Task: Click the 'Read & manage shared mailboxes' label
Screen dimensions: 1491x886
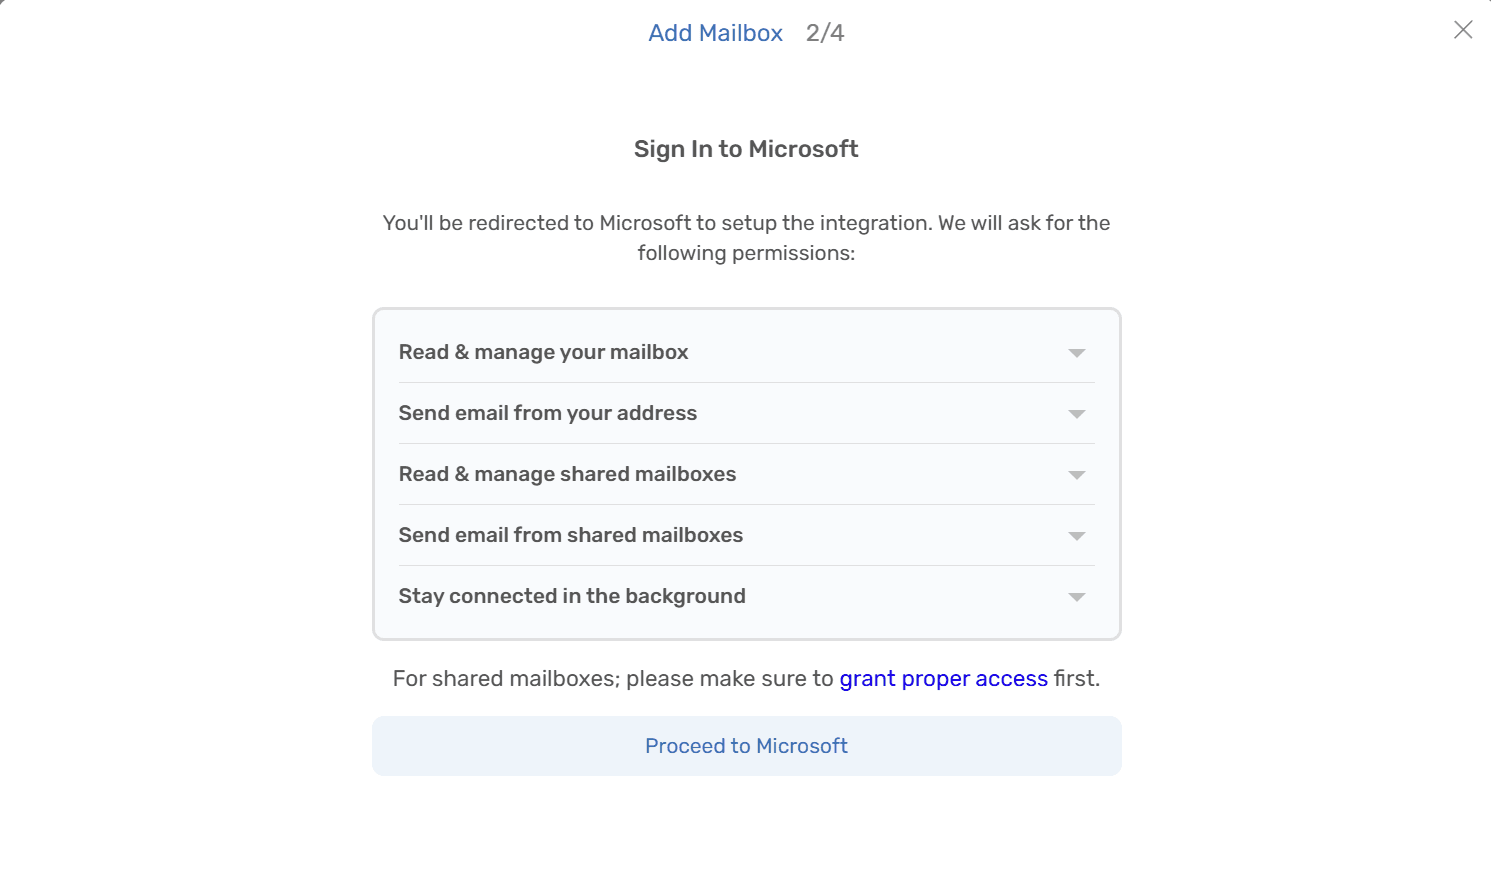Action: [567, 474]
